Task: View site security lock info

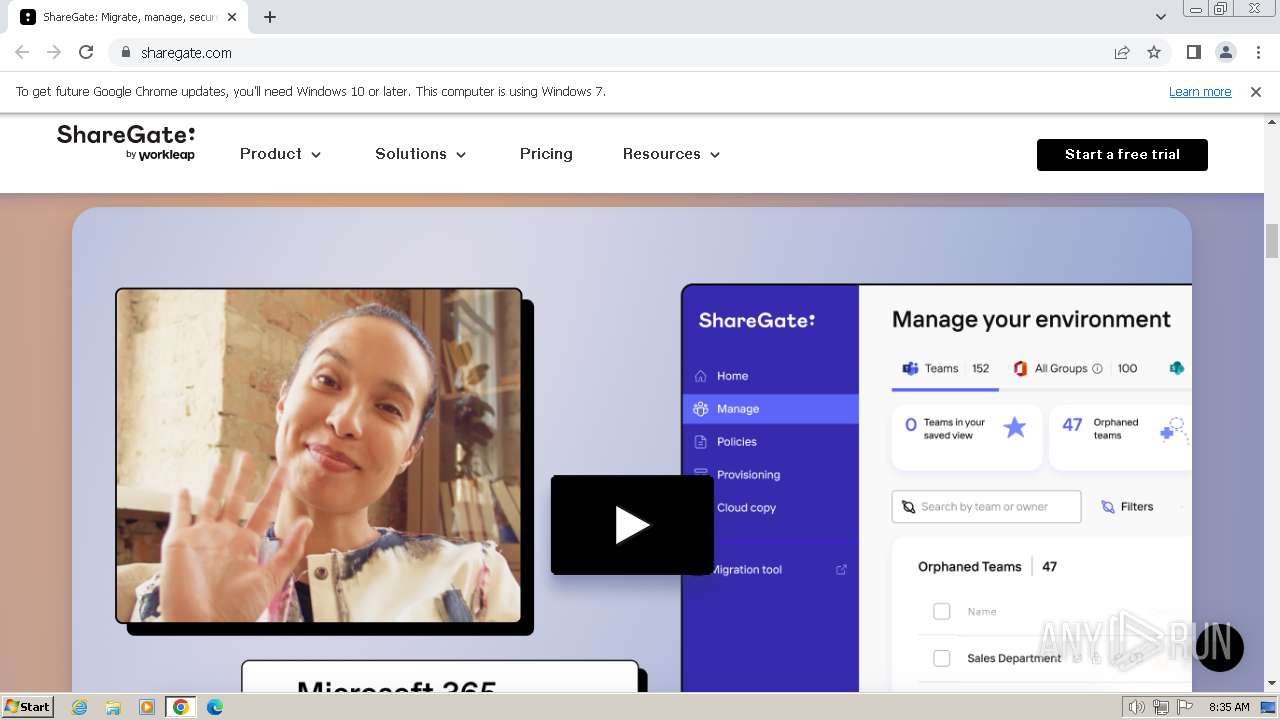Action: tap(126, 53)
